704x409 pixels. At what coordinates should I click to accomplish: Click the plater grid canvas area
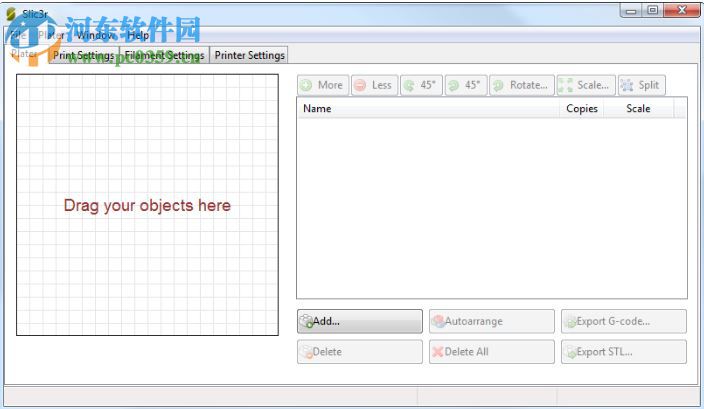pyautogui.click(x=147, y=205)
